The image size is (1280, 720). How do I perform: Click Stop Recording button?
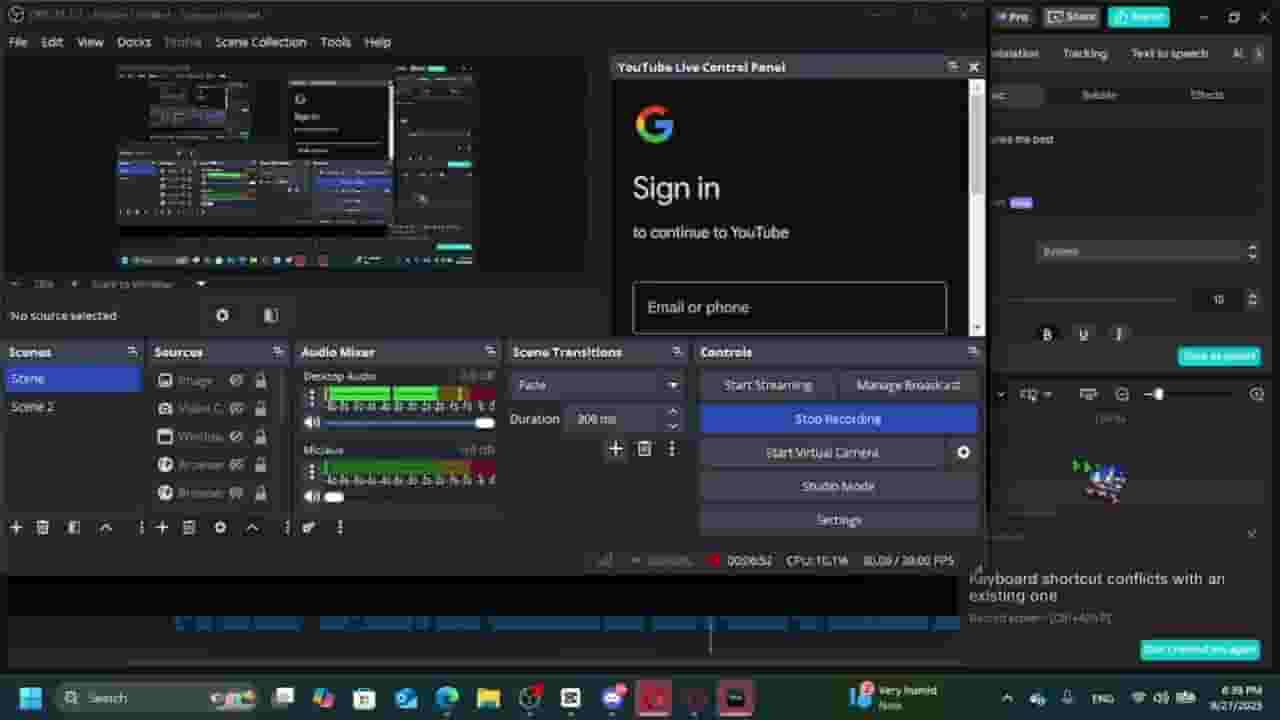(838, 419)
